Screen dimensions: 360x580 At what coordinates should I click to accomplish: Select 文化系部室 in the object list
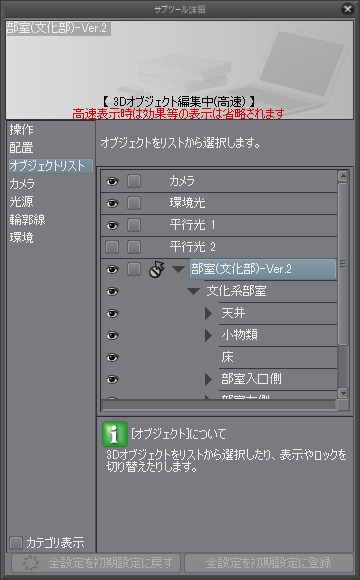(236, 291)
